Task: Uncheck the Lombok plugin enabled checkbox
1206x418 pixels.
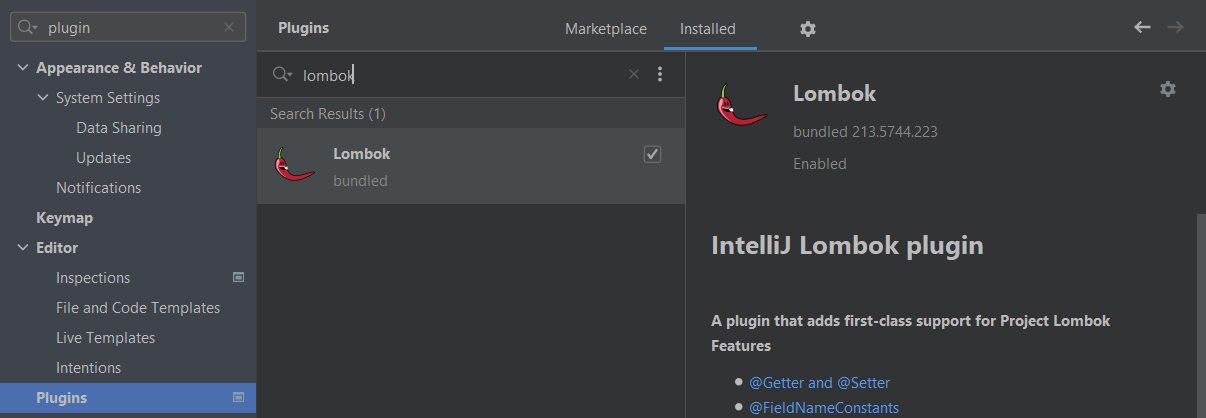Action: [652, 154]
